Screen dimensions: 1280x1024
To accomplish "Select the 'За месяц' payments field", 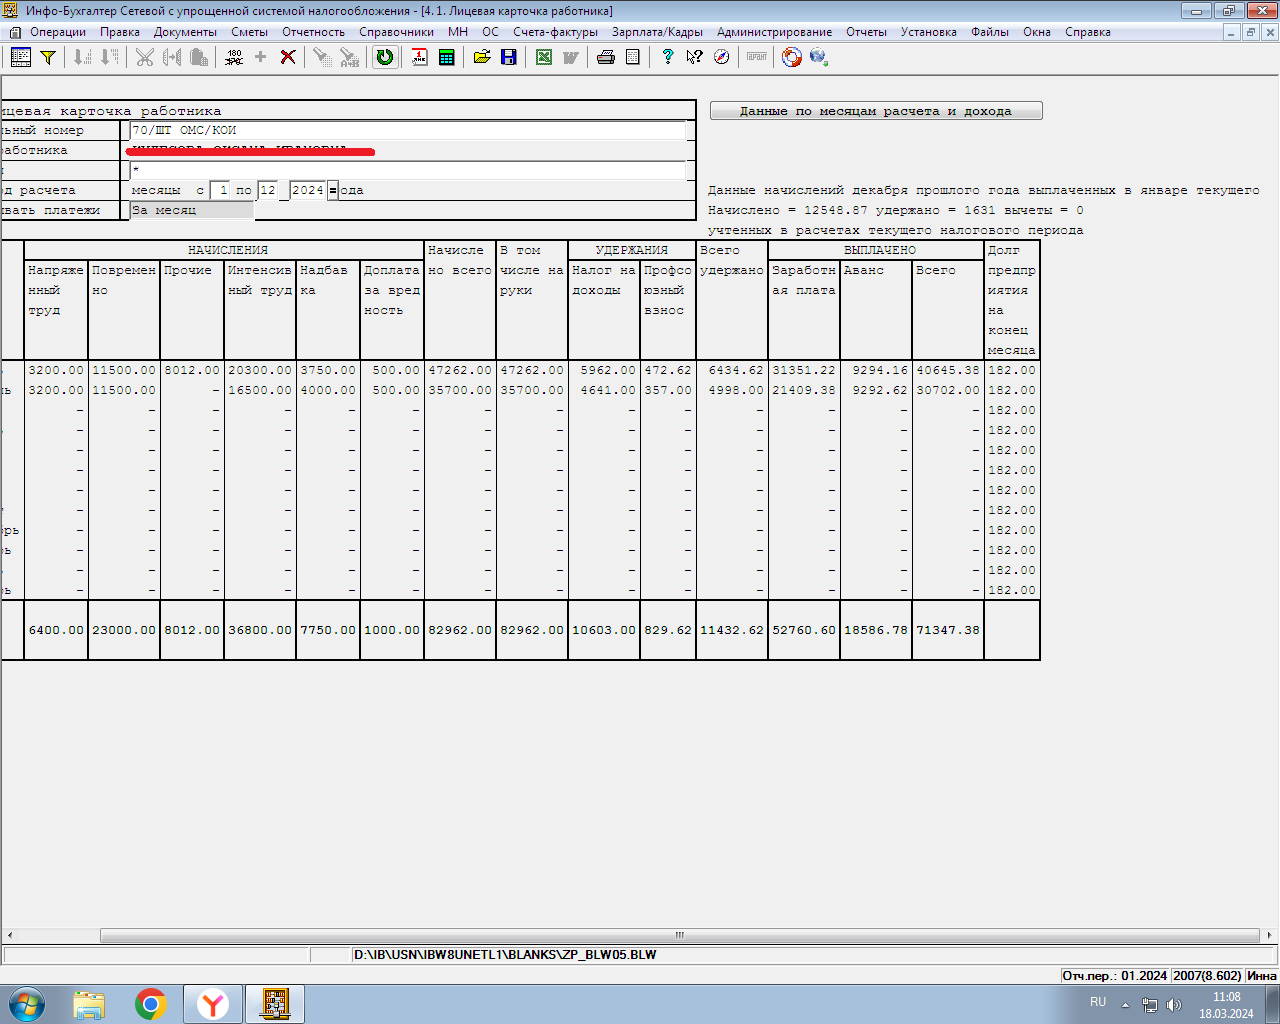I will (192, 210).
